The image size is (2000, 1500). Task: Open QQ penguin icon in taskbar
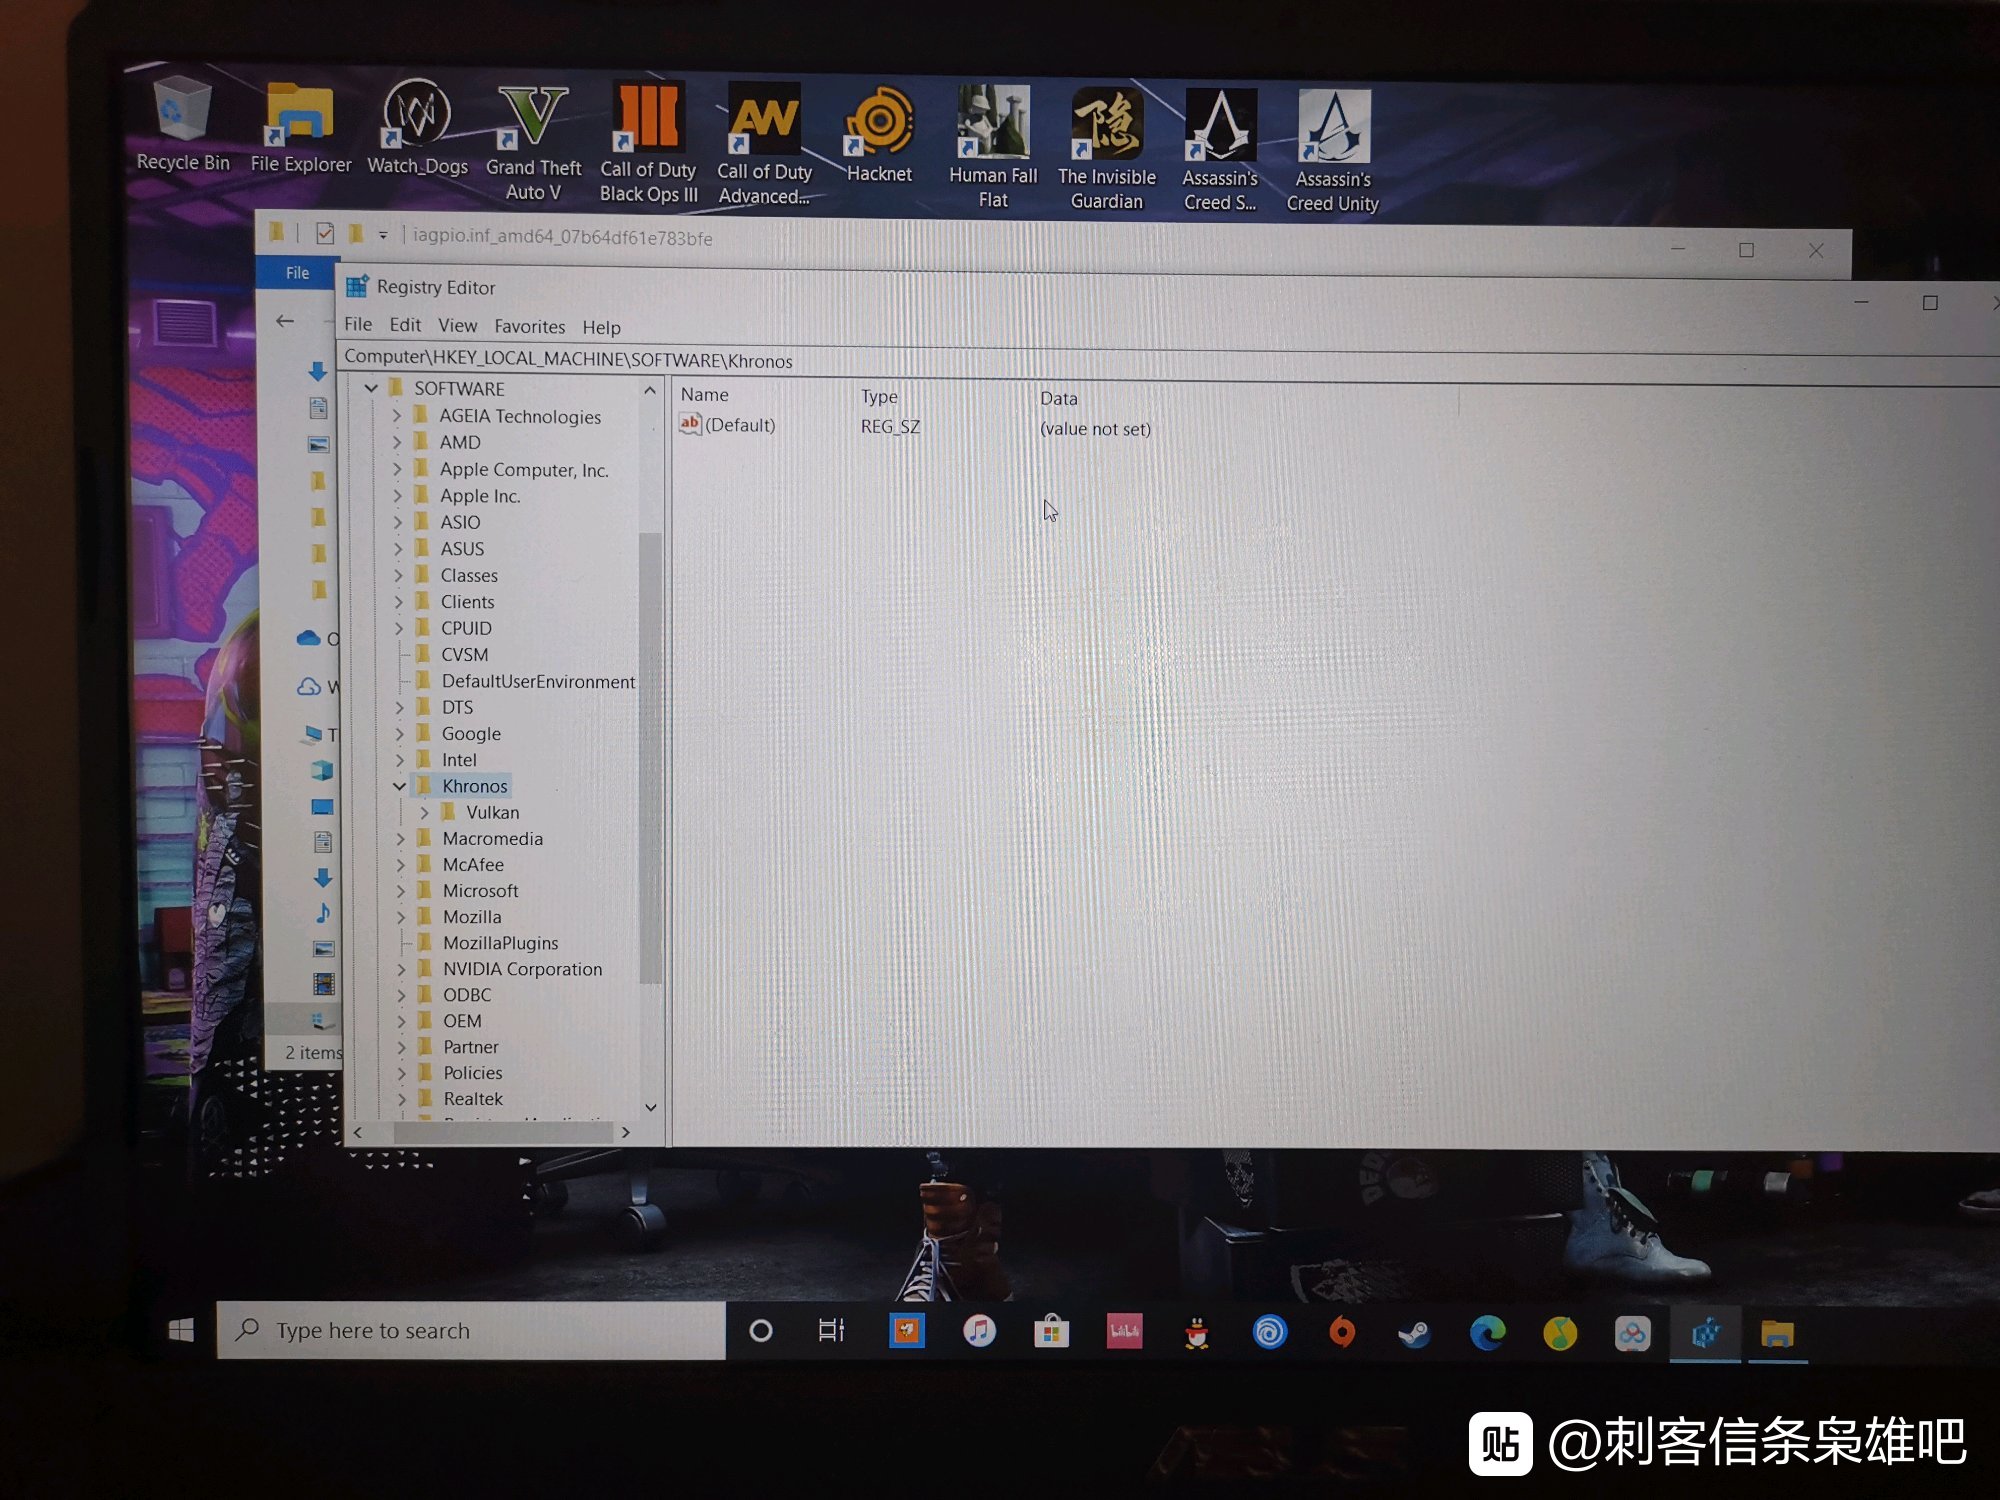click(x=1197, y=1333)
